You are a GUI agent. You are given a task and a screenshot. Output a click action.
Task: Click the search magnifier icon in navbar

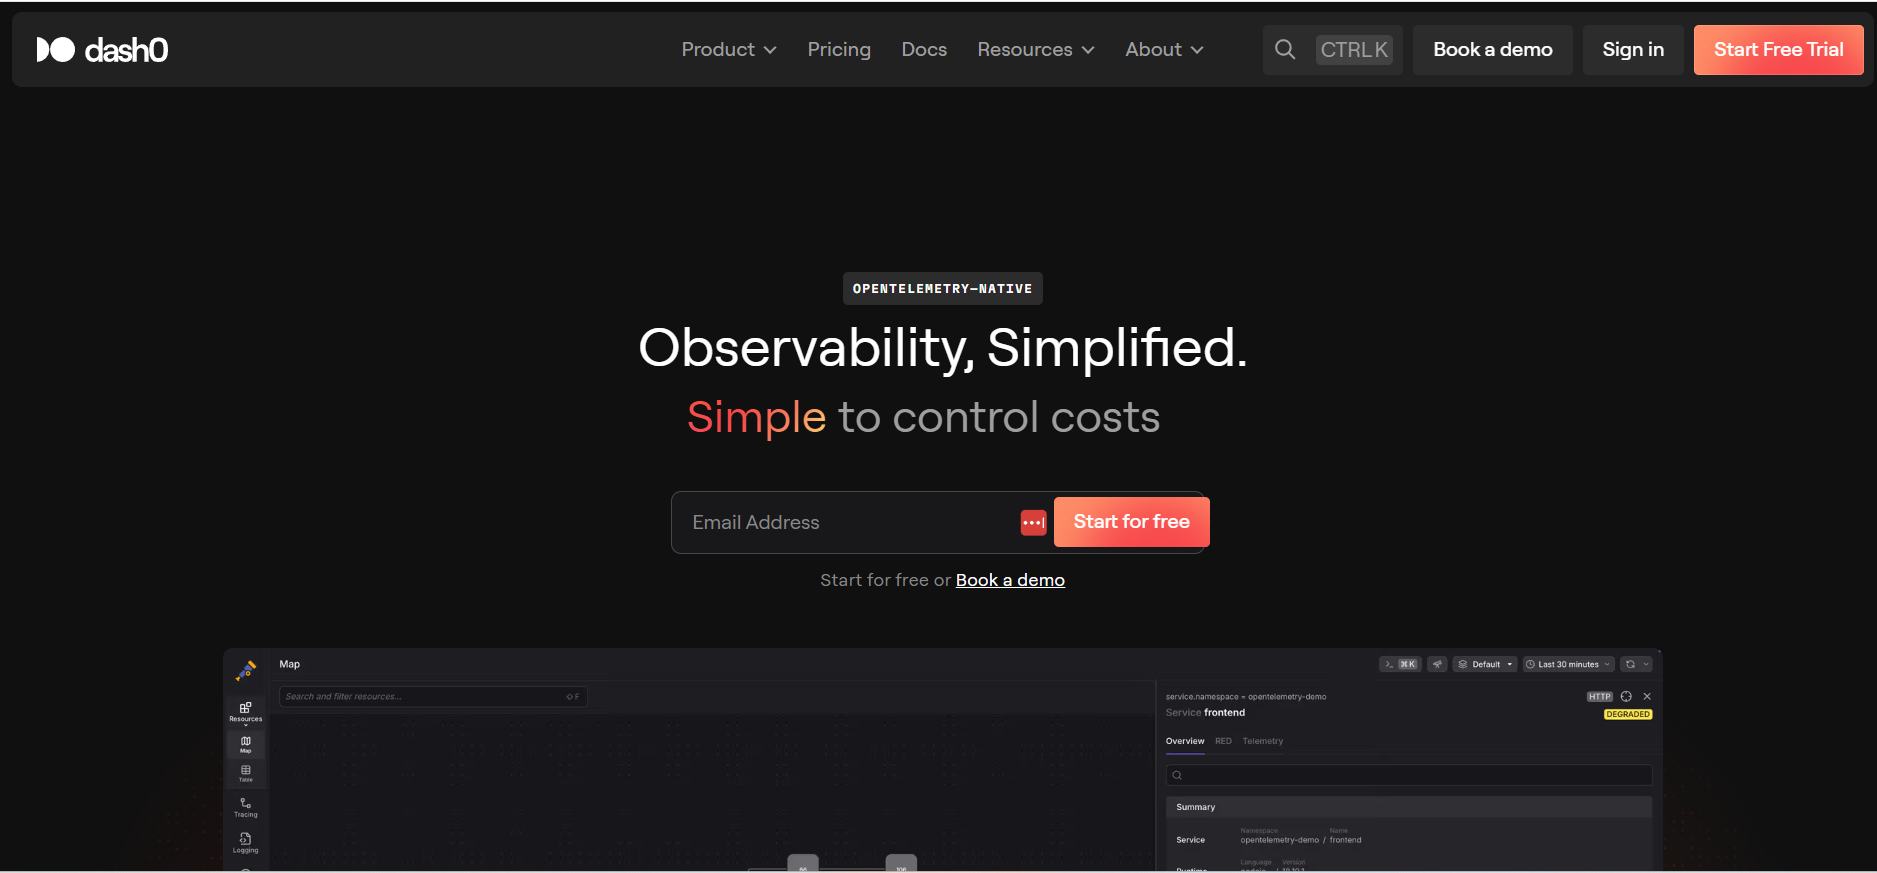click(x=1285, y=50)
